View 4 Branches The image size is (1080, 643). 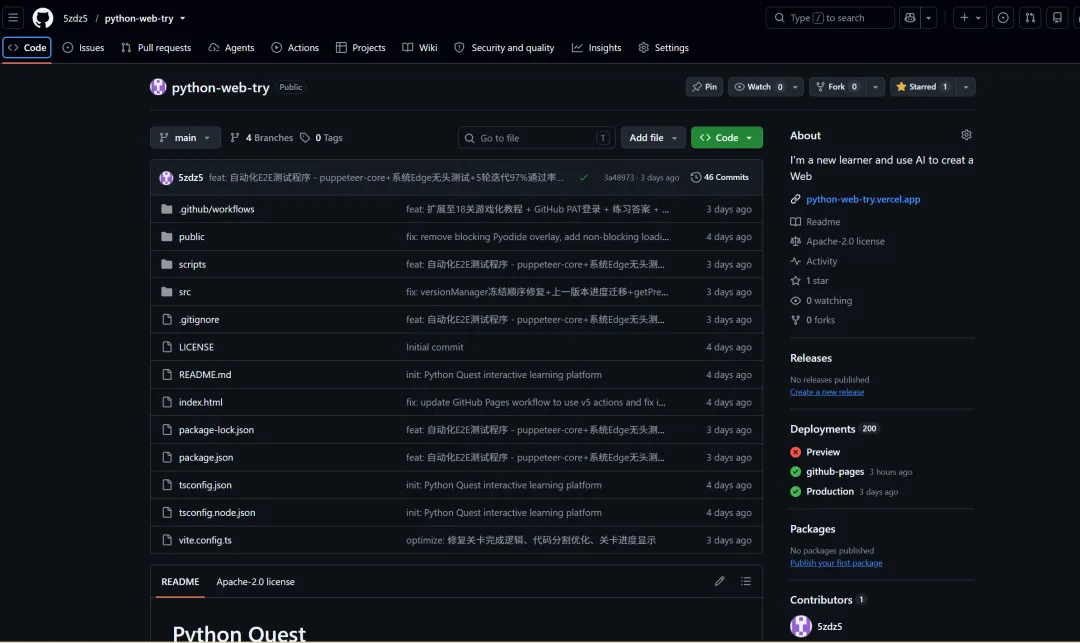tap(262, 138)
